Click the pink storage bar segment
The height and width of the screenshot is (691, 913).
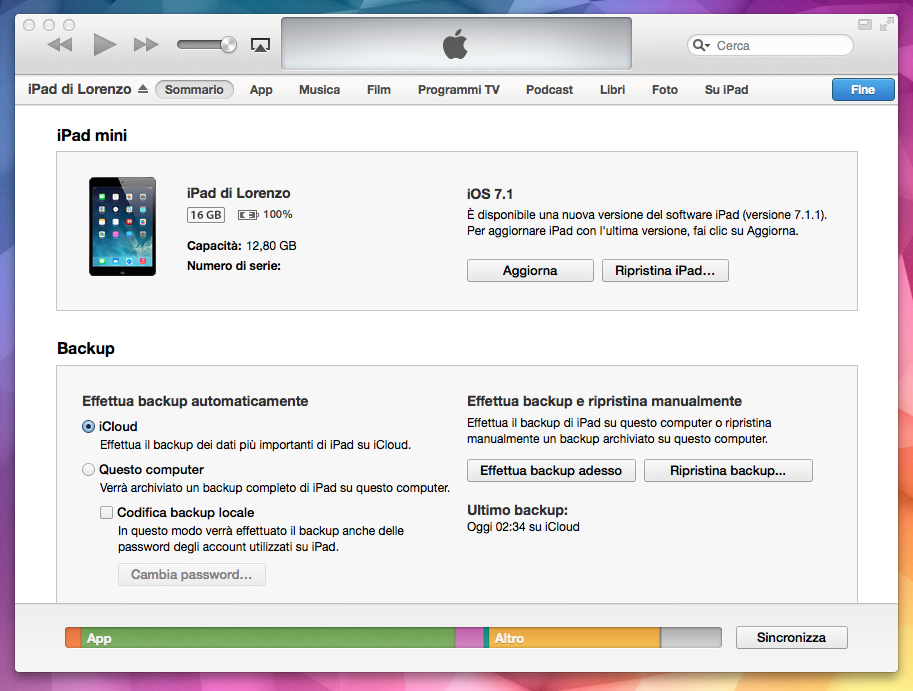point(469,637)
